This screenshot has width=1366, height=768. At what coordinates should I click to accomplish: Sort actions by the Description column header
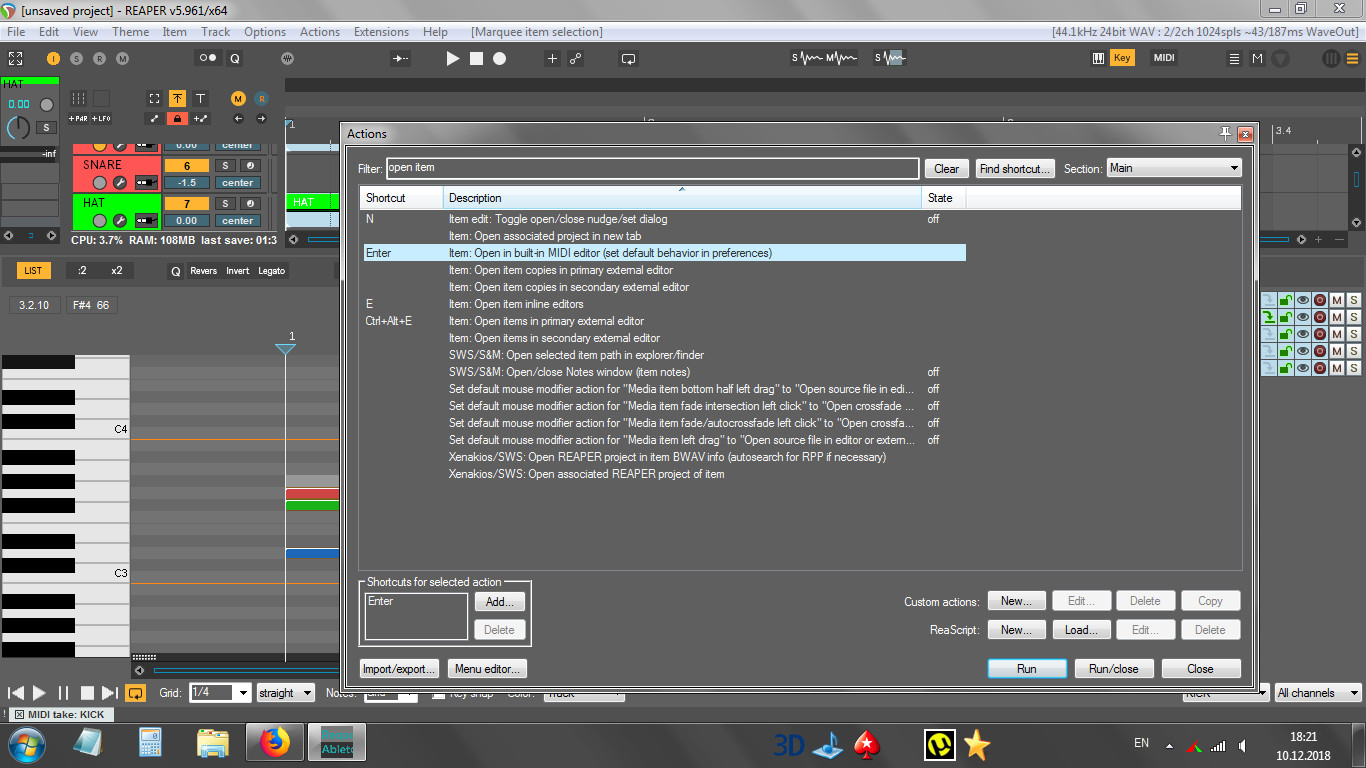(x=682, y=198)
